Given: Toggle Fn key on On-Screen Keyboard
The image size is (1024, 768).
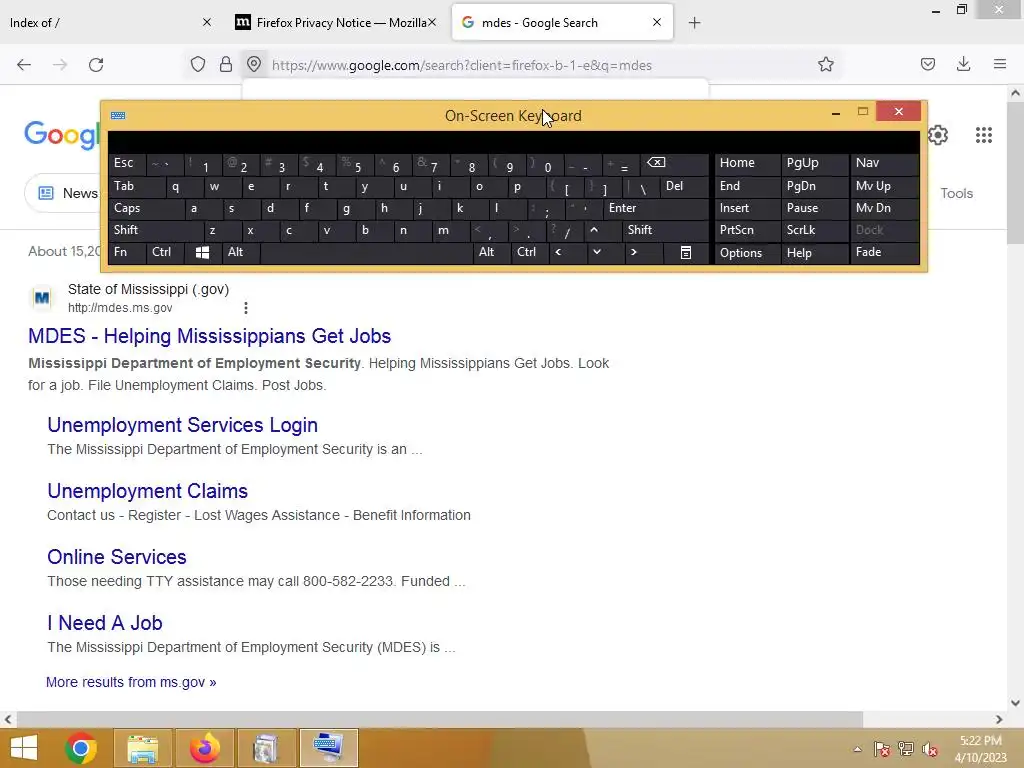Looking at the screenshot, I should pyautogui.click(x=127, y=253).
